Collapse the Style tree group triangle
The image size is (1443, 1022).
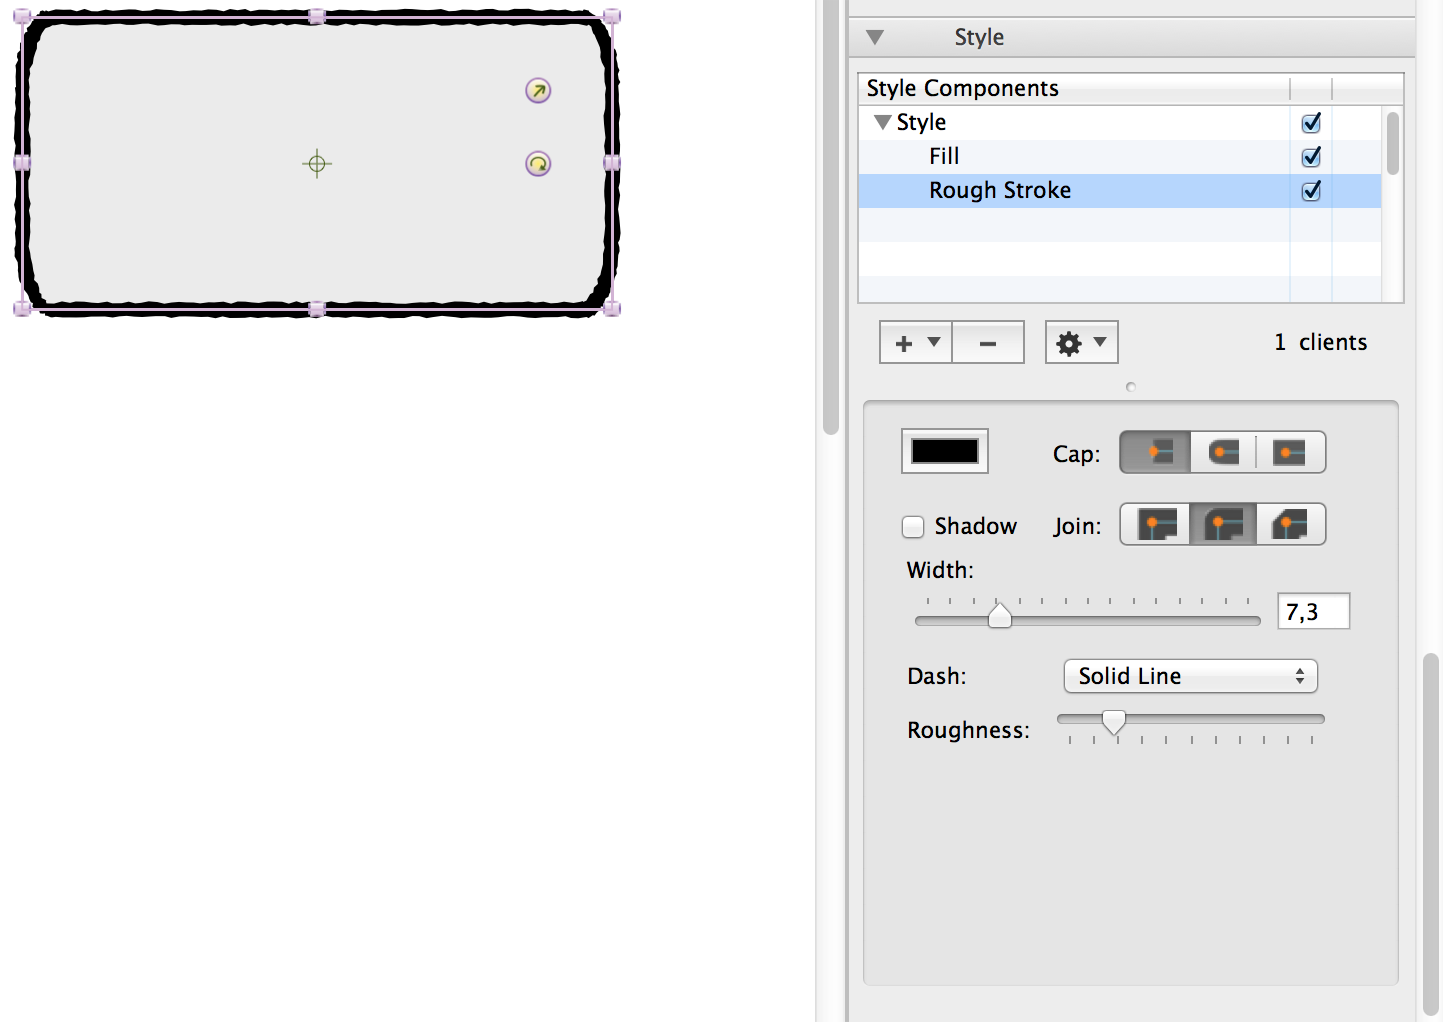coord(882,122)
